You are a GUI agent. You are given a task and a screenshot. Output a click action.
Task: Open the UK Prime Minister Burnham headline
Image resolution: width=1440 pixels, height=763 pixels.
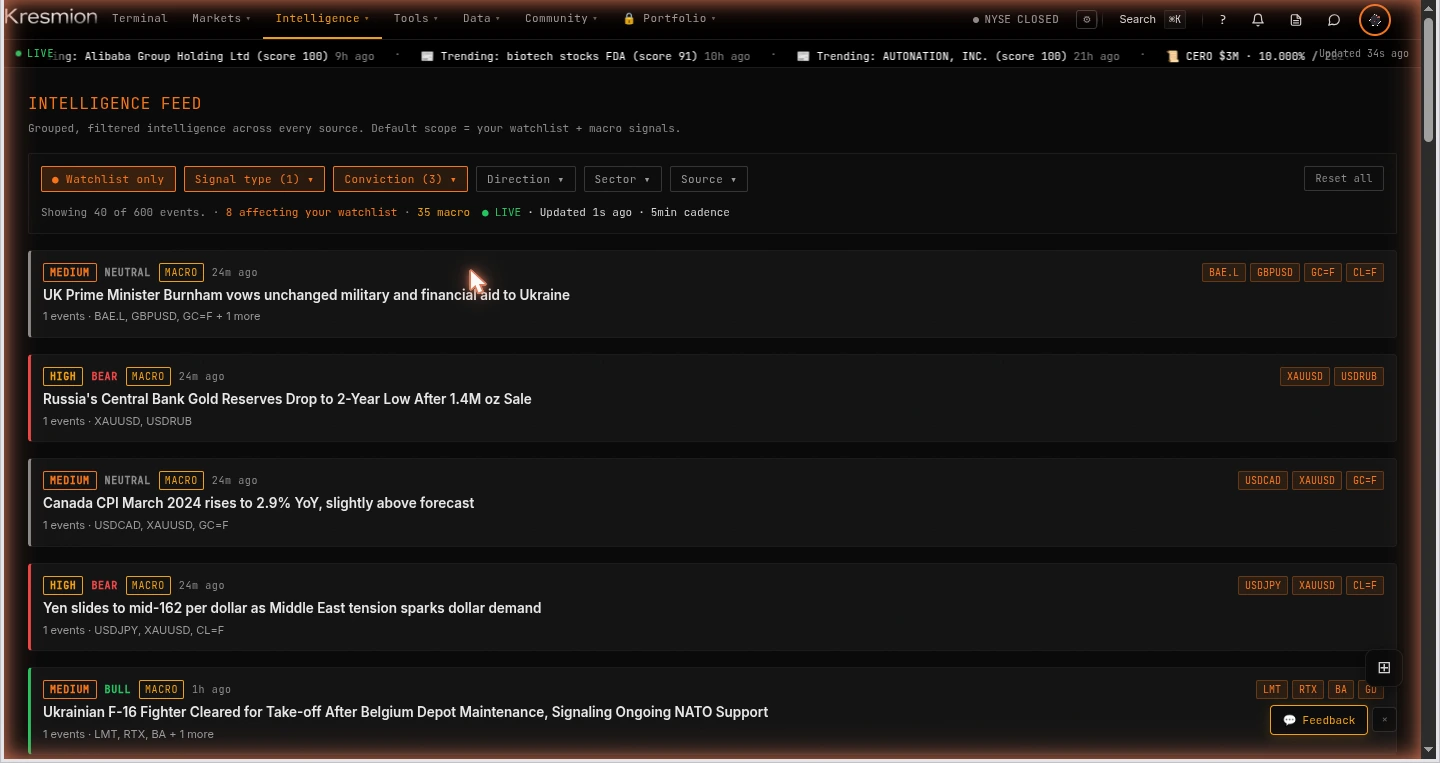[306, 295]
